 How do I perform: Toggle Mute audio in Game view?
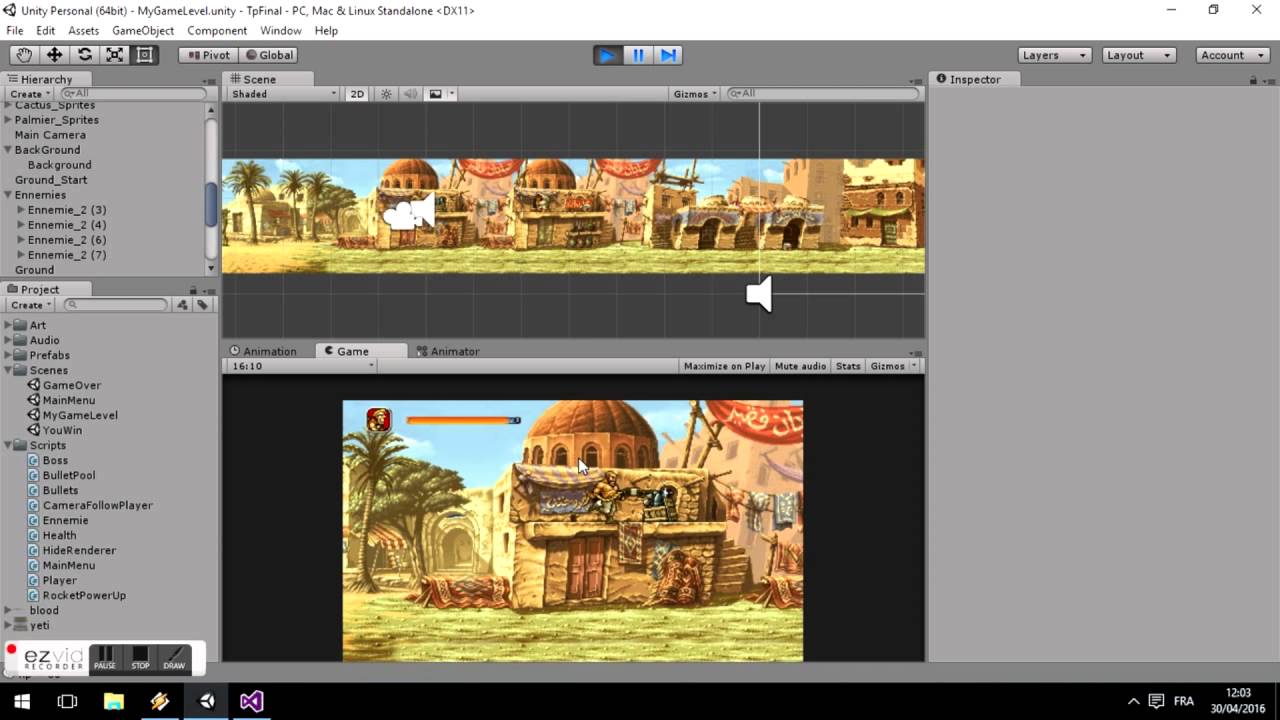tap(801, 366)
